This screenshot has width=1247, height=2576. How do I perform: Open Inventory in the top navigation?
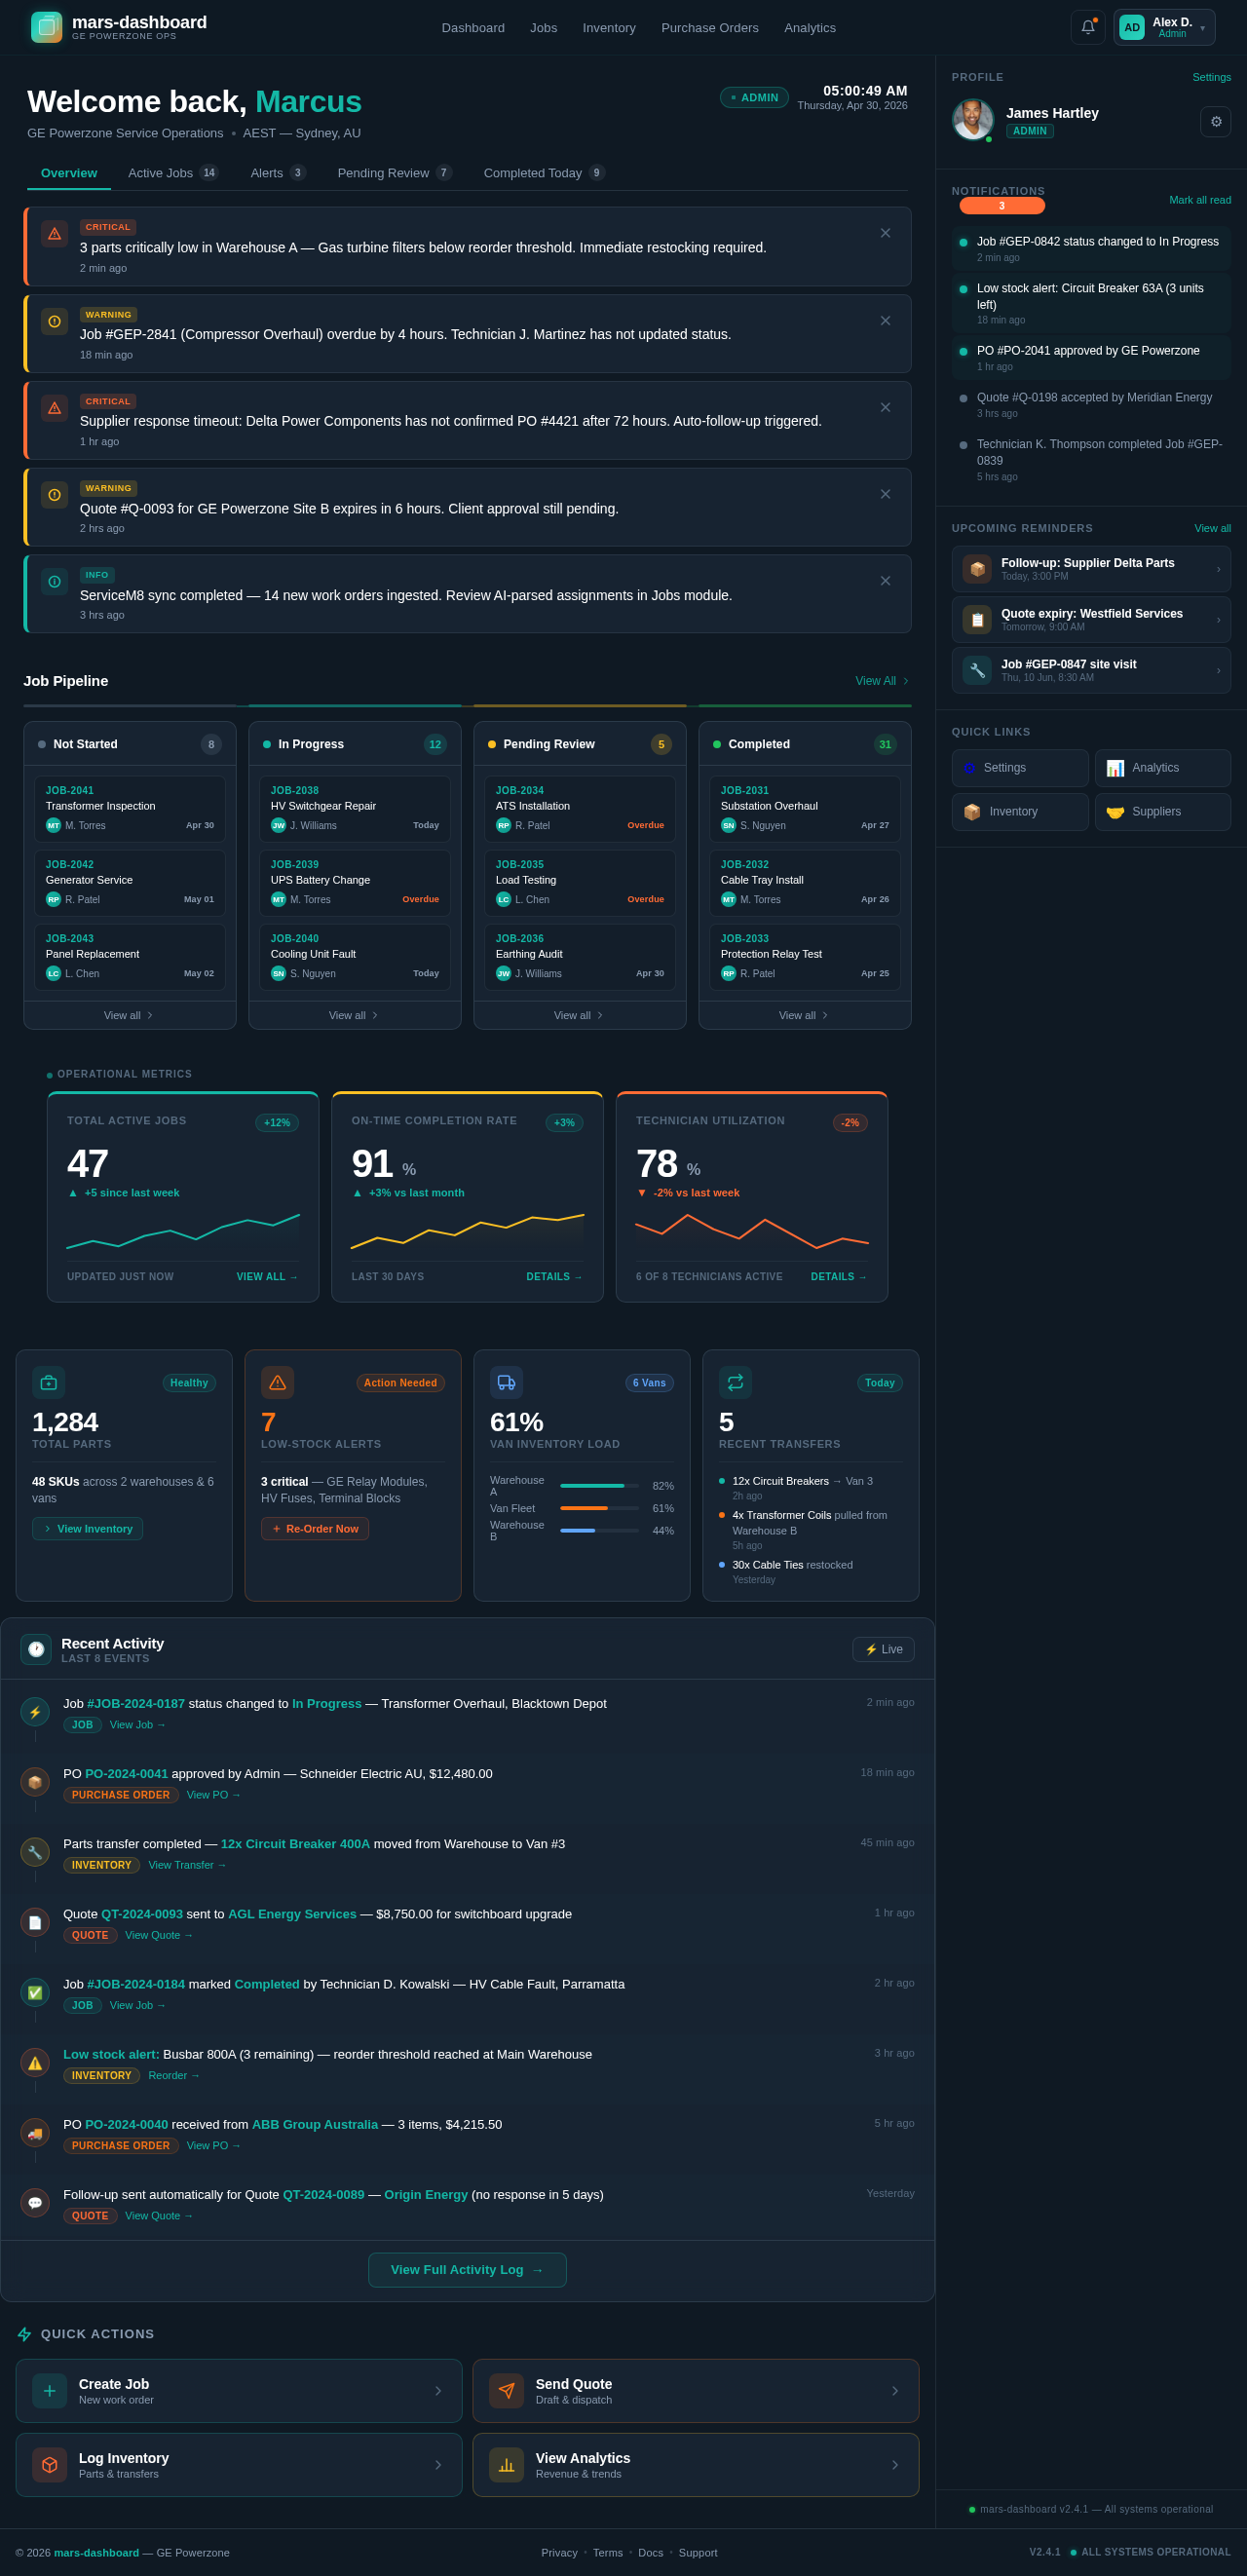tap(609, 28)
